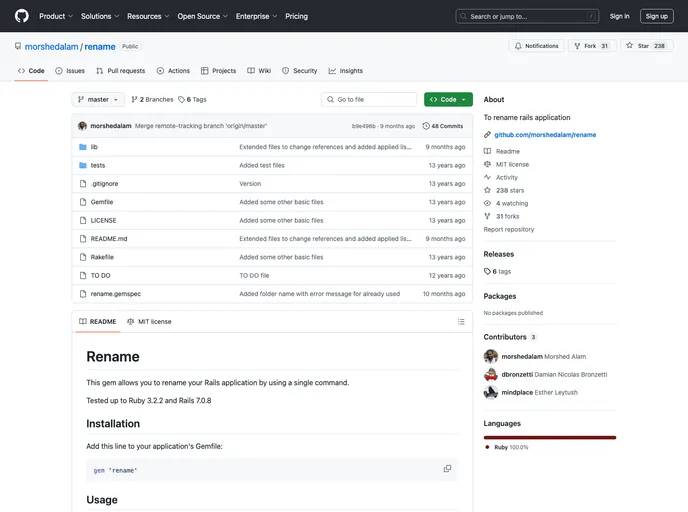Expand the Enterprise menu
The image size is (688, 512).
(256, 16)
